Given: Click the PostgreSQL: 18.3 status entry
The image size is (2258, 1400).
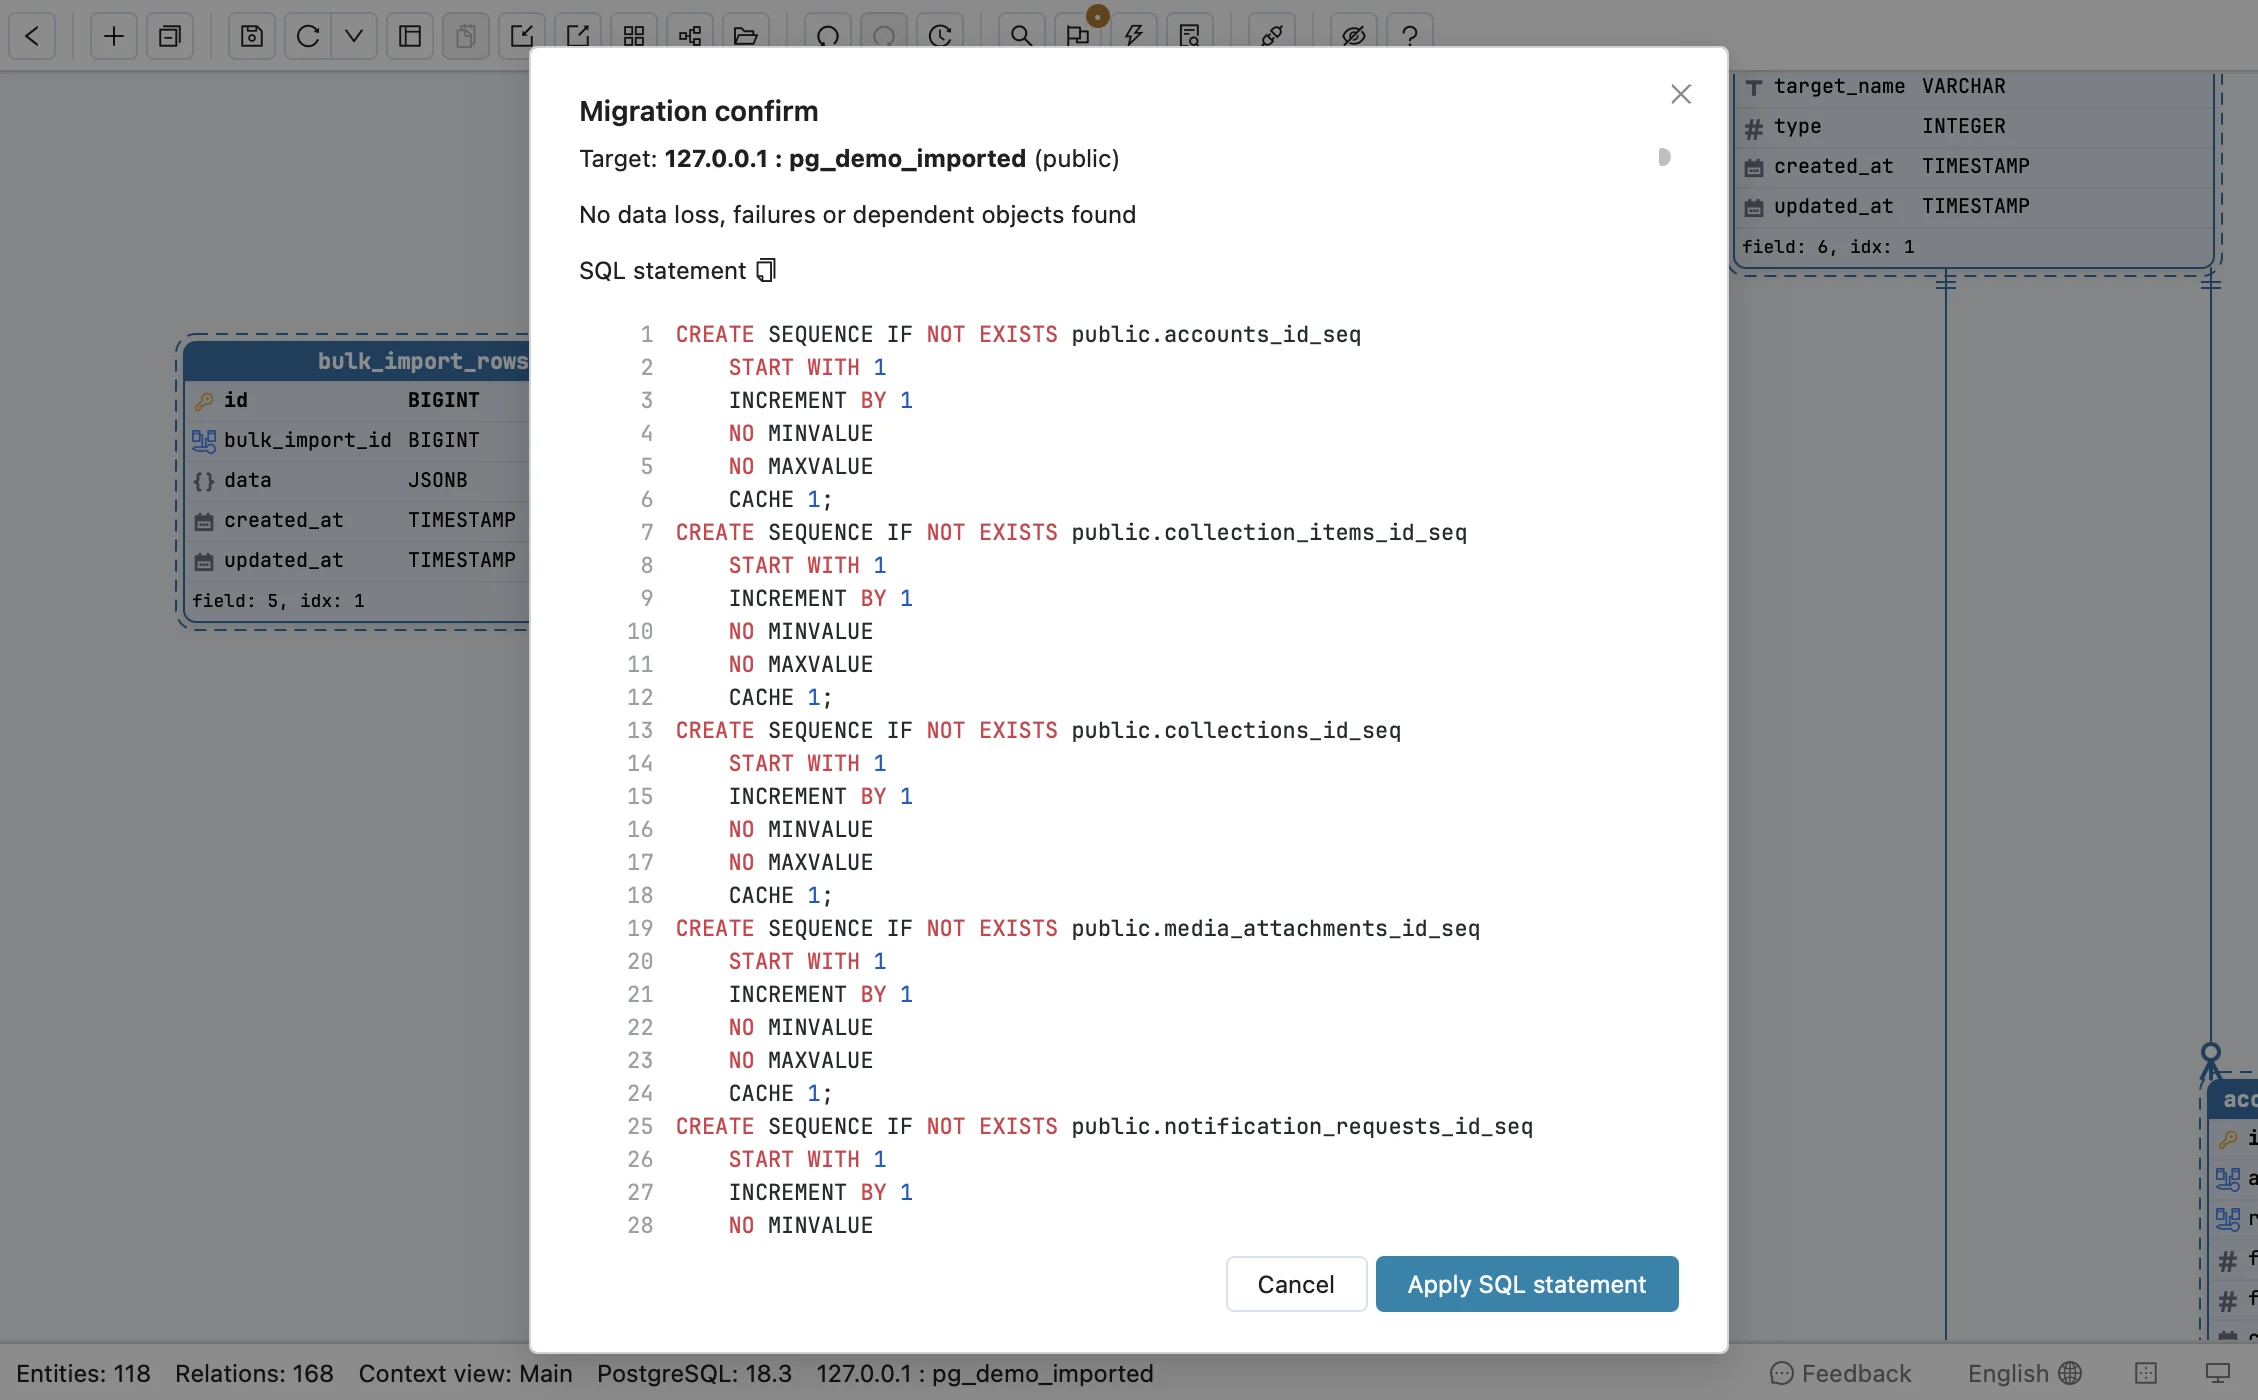Looking at the screenshot, I should [694, 1373].
